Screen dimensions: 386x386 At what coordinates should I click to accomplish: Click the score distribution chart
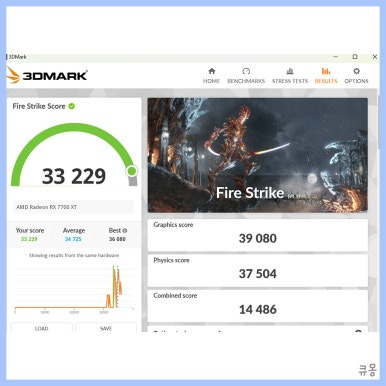click(74, 288)
